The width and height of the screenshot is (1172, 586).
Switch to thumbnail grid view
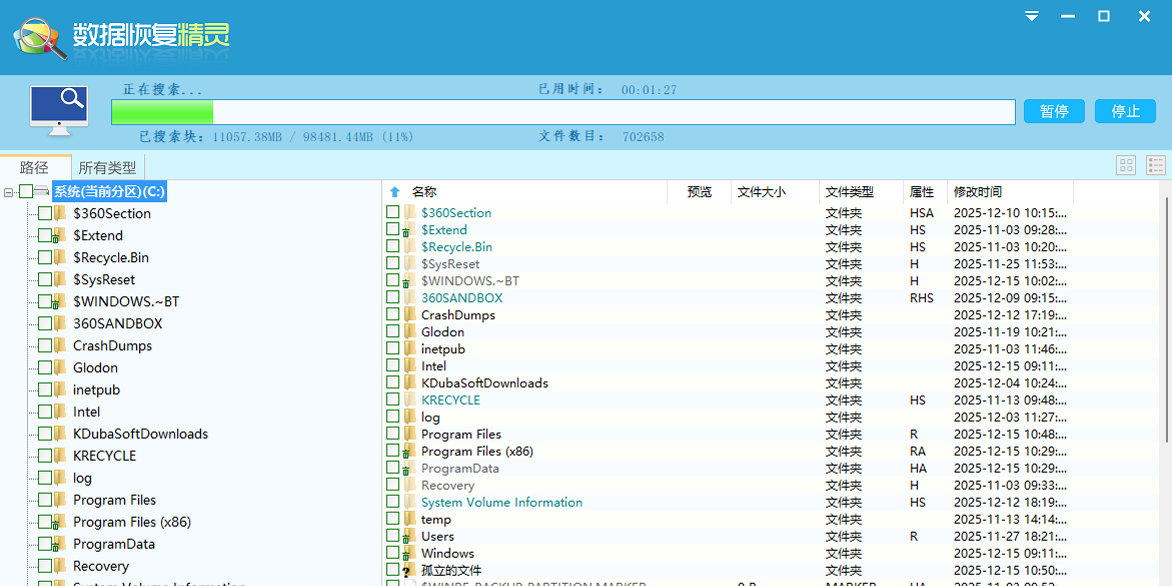click(x=1127, y=166)
